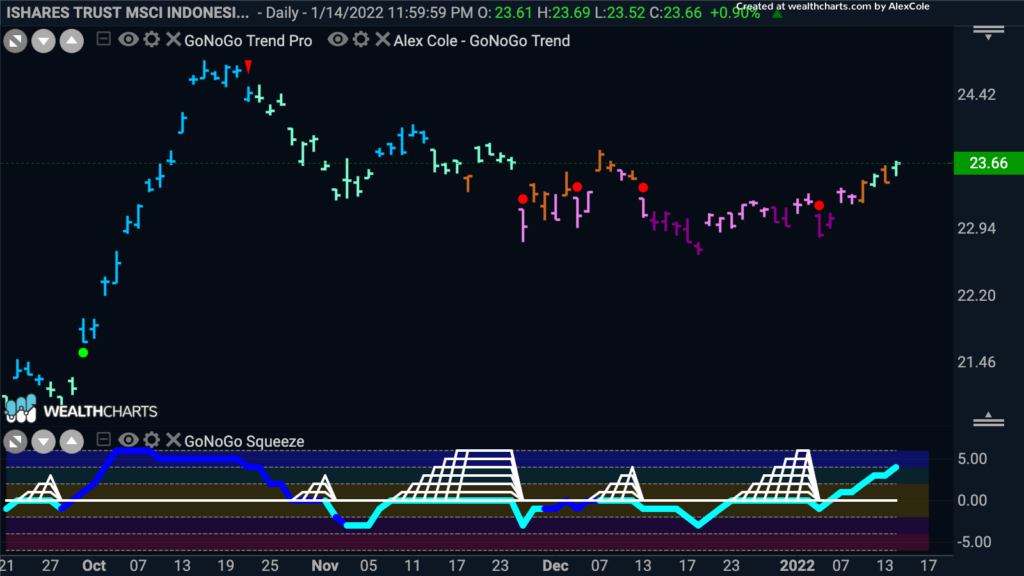The height and width of the screenshot is (576, 1024).
Task: Click the -5.00 squeeze axis label
Action: tap(973, 542)
